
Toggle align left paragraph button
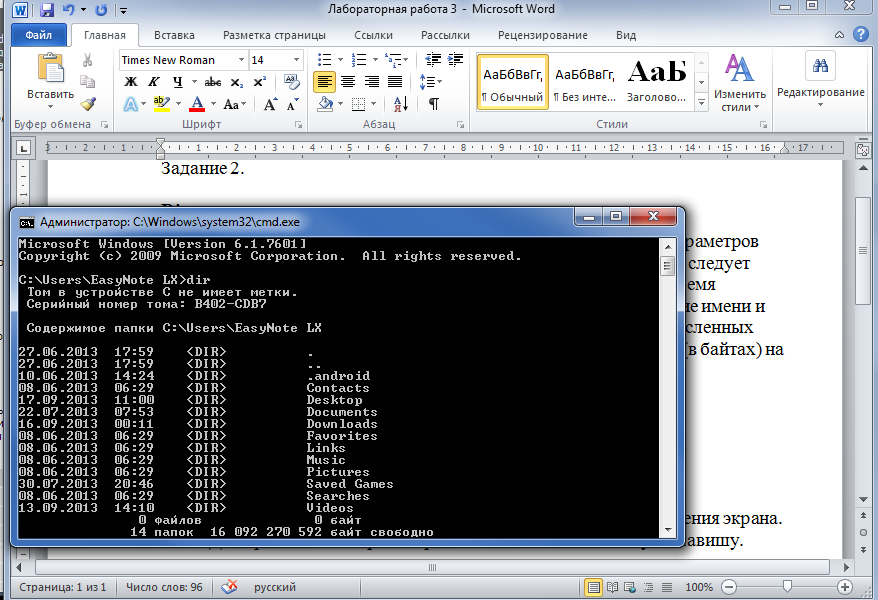pyautogui.click(x=324, y=82)
